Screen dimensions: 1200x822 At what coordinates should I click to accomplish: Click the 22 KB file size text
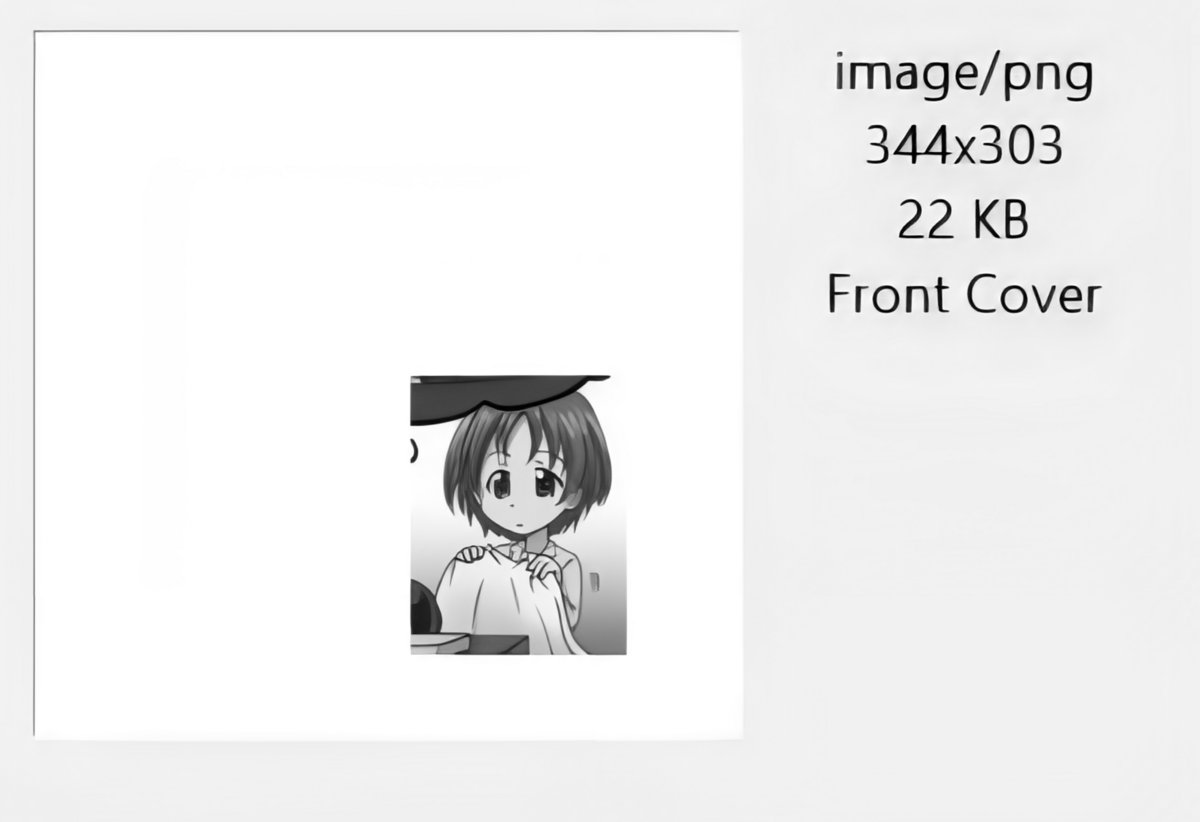click(x=963, y=221)
